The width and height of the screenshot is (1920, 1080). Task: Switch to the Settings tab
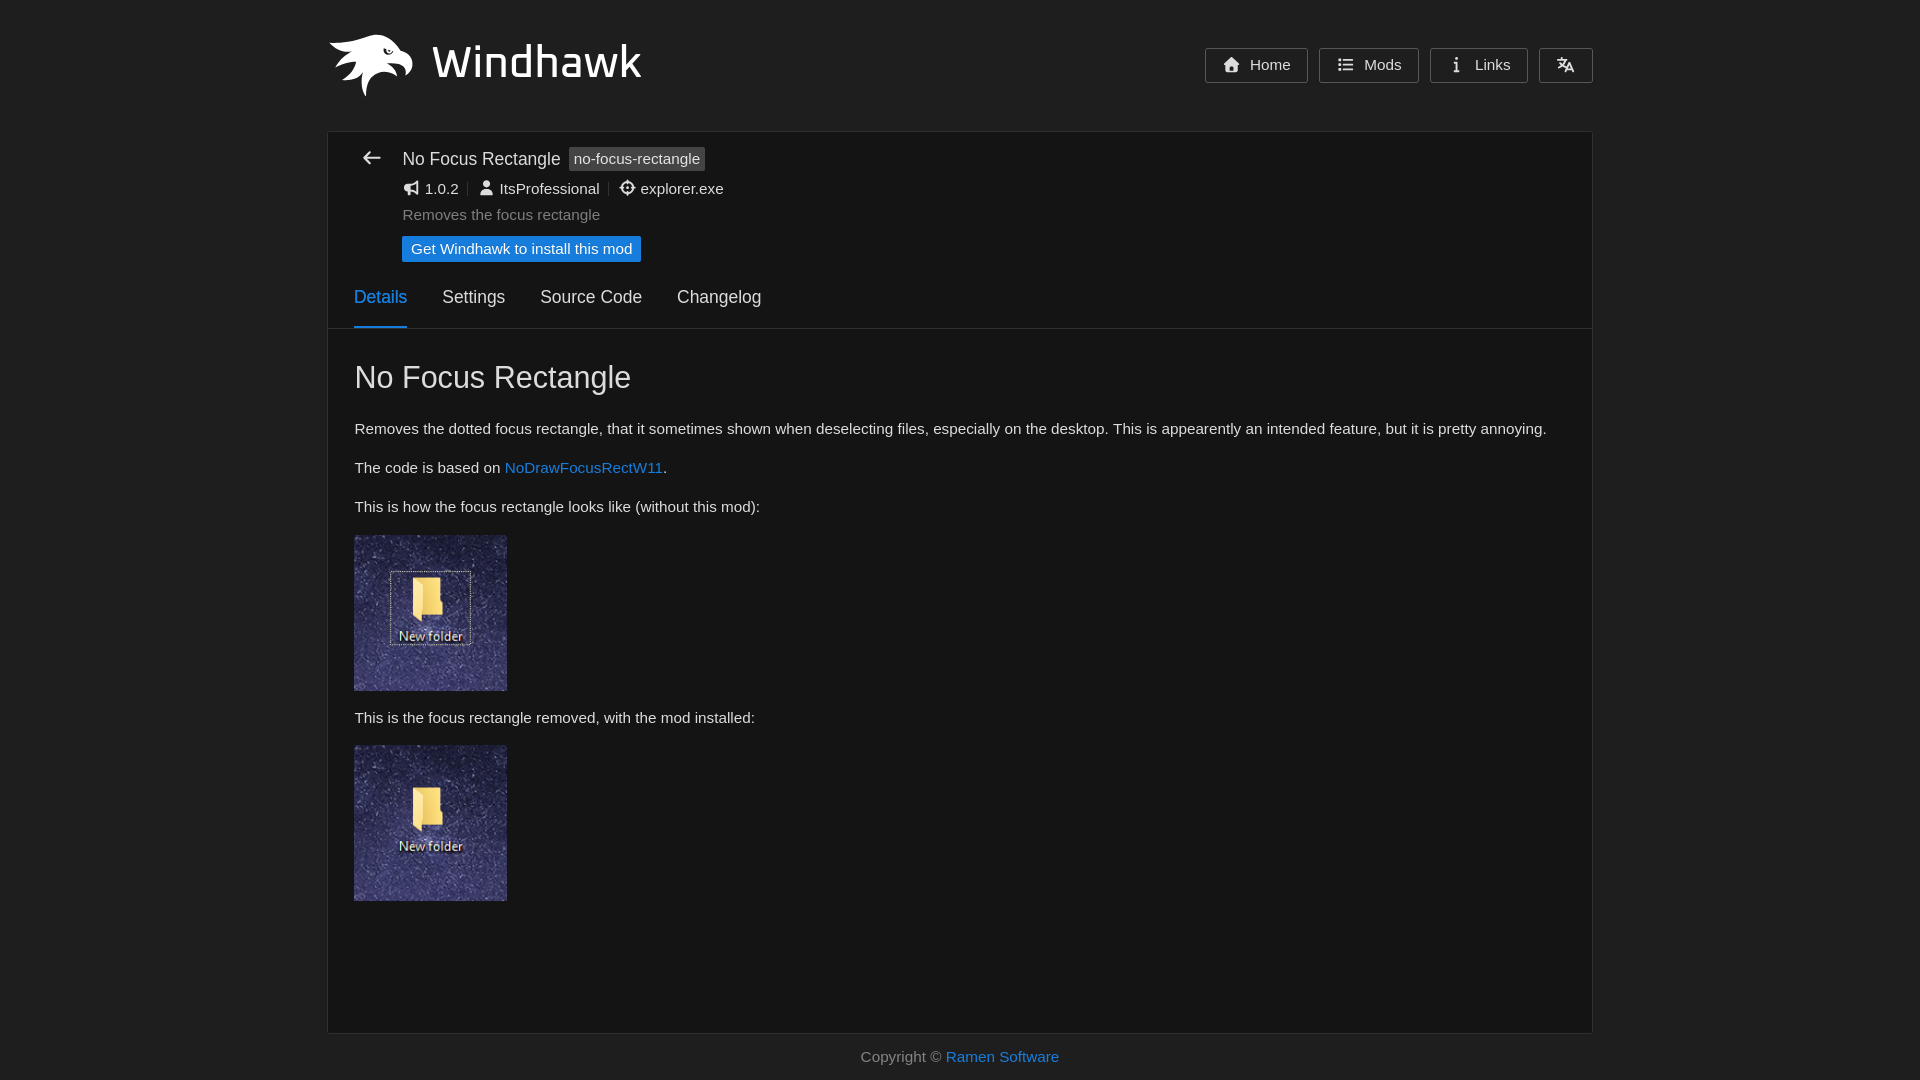(473, 297)
